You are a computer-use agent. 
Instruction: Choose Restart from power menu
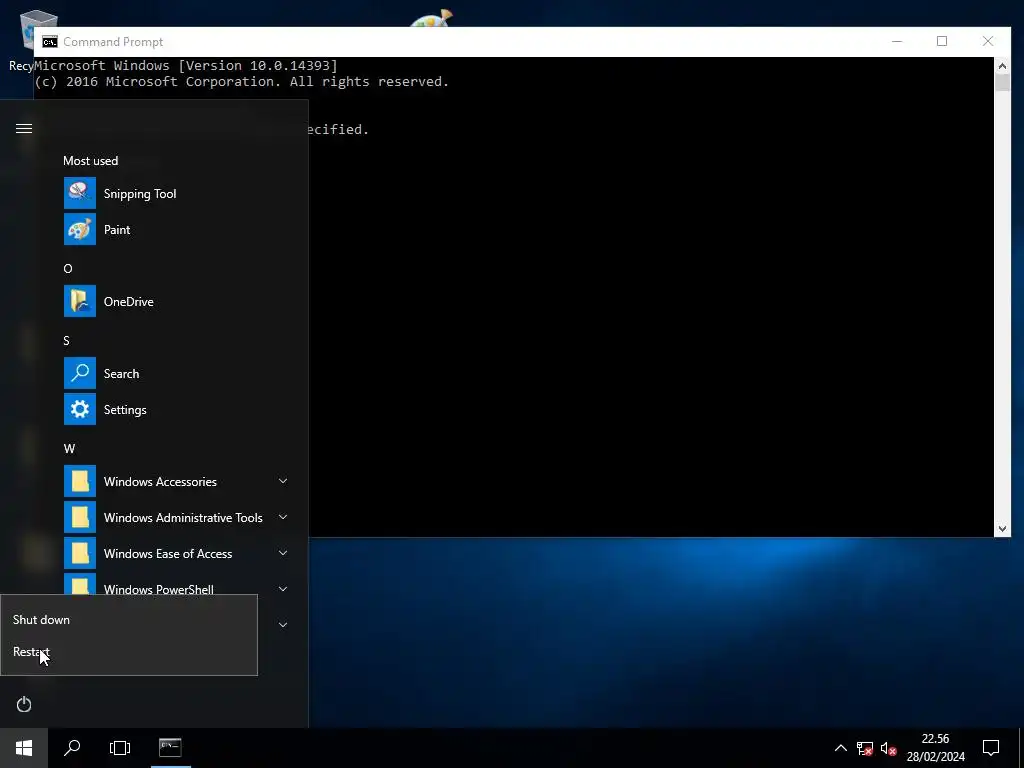[x=129, y=652]
